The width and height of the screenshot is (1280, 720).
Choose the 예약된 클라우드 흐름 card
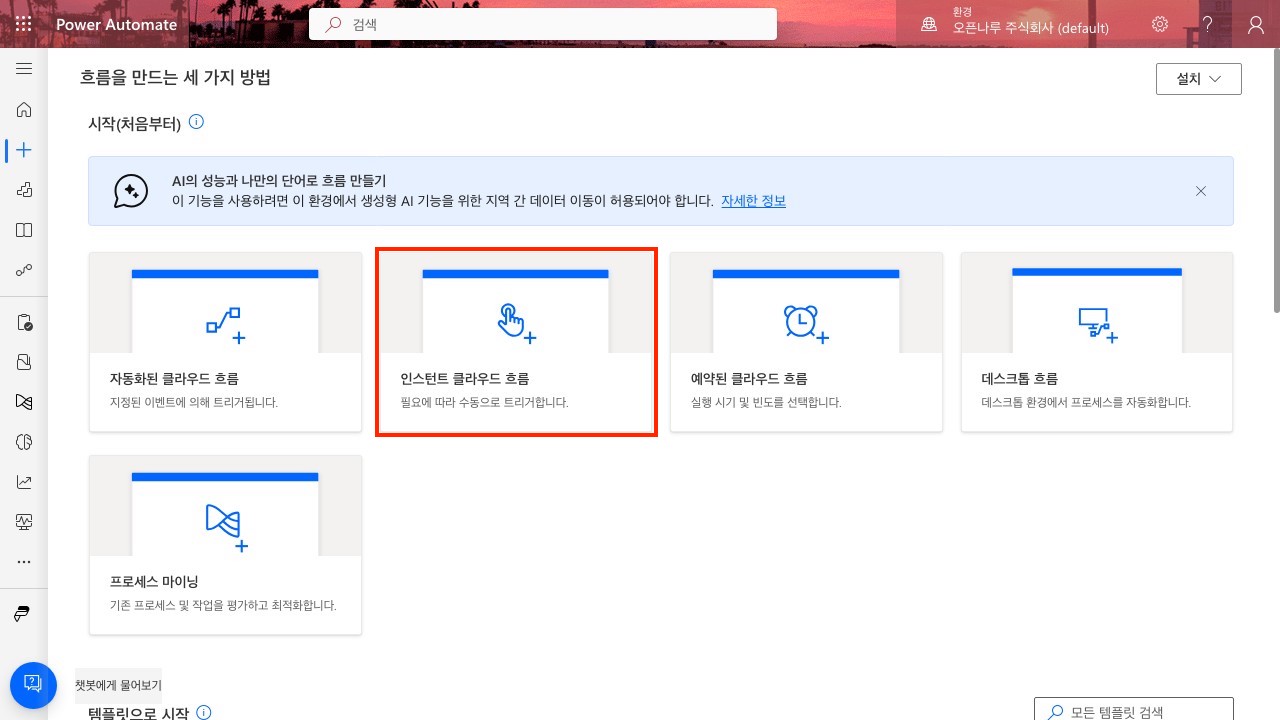pyautogui.click(x=806, y=342)
